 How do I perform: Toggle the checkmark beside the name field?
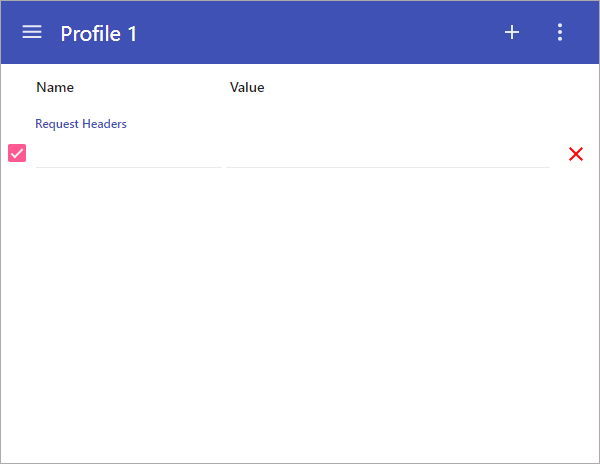point(17,153)
